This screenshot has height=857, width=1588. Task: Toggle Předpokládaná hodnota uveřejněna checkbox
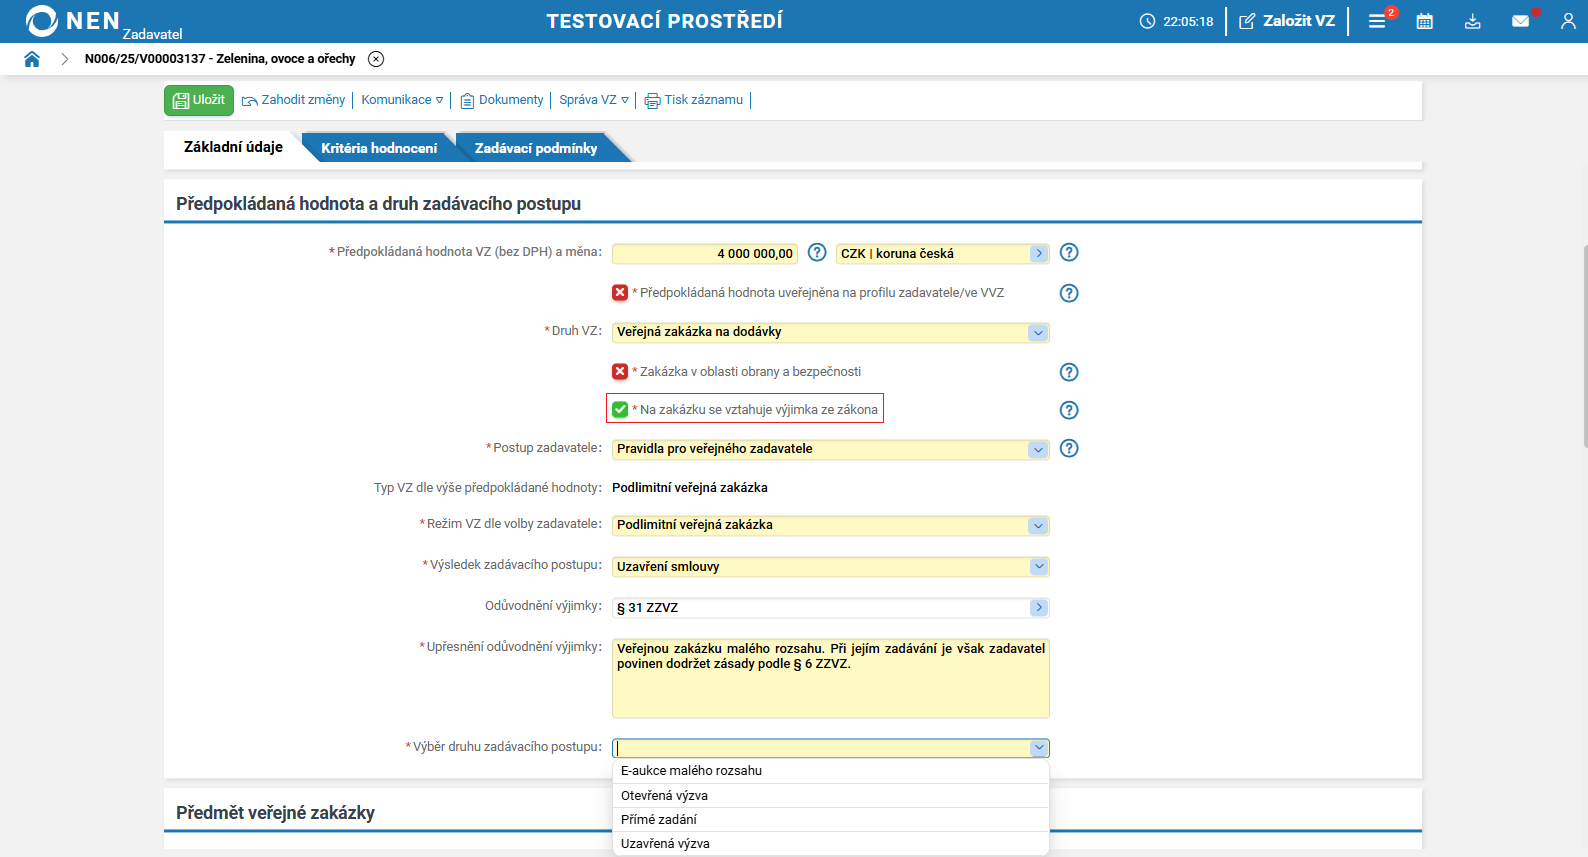620,293
